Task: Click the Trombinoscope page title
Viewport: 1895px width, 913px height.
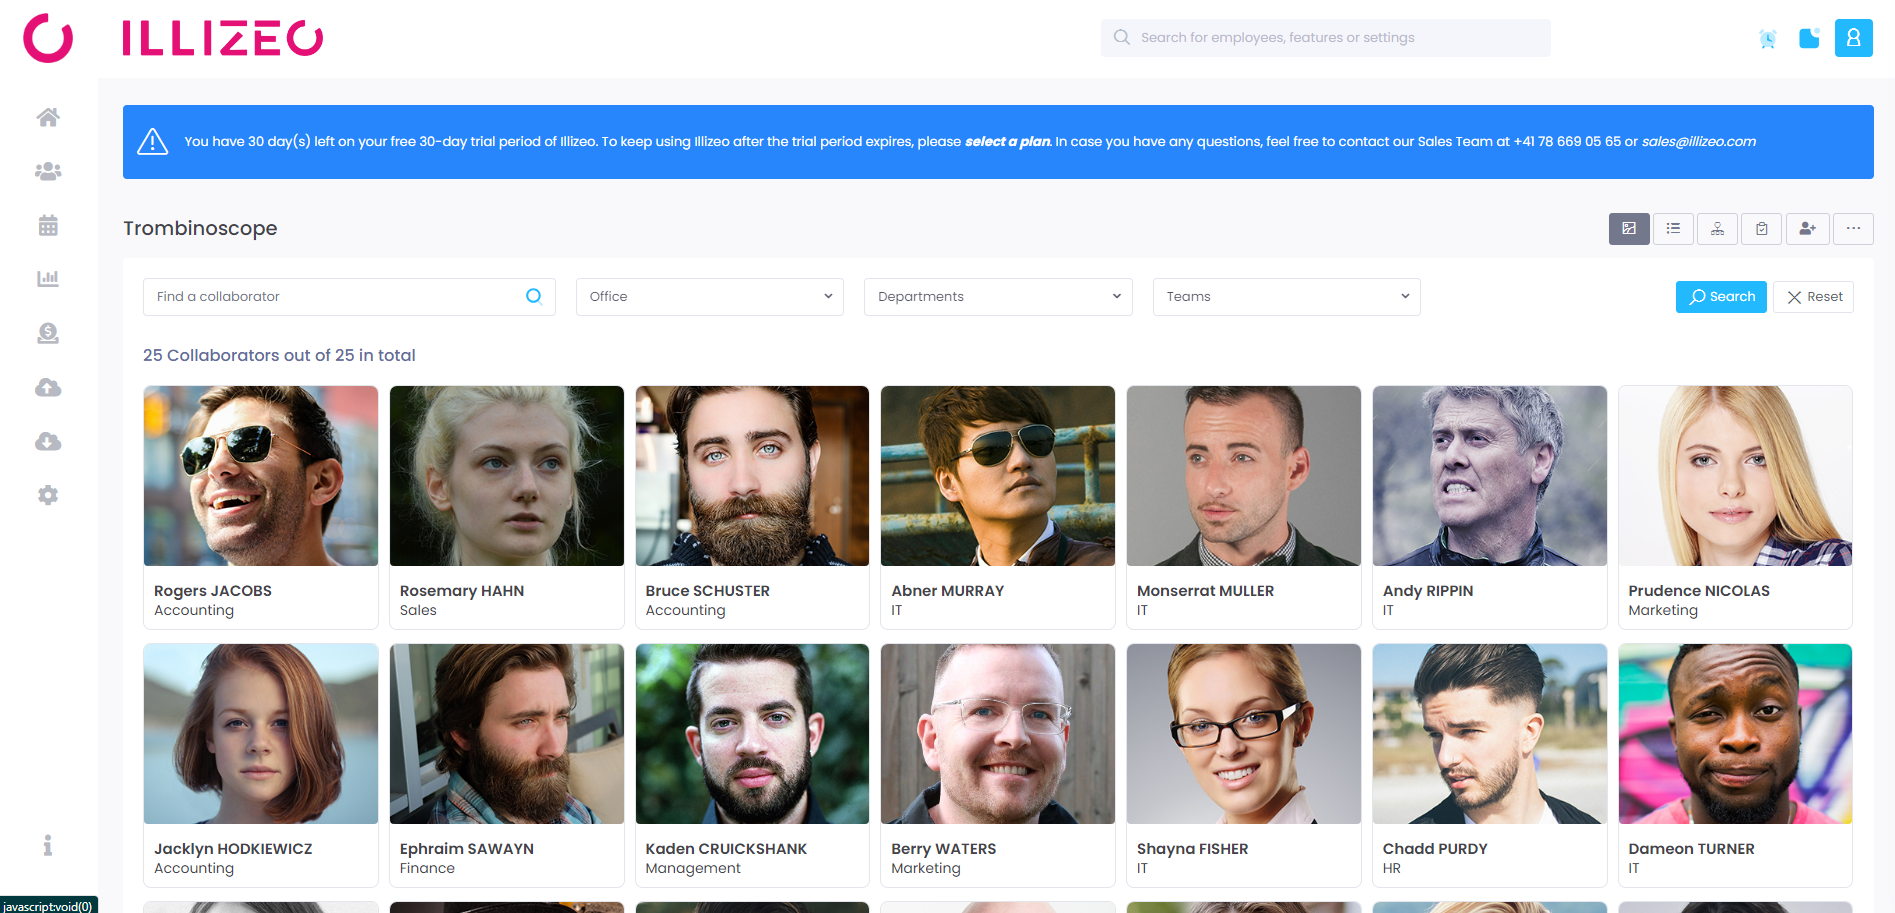Action: coord(200,229)
